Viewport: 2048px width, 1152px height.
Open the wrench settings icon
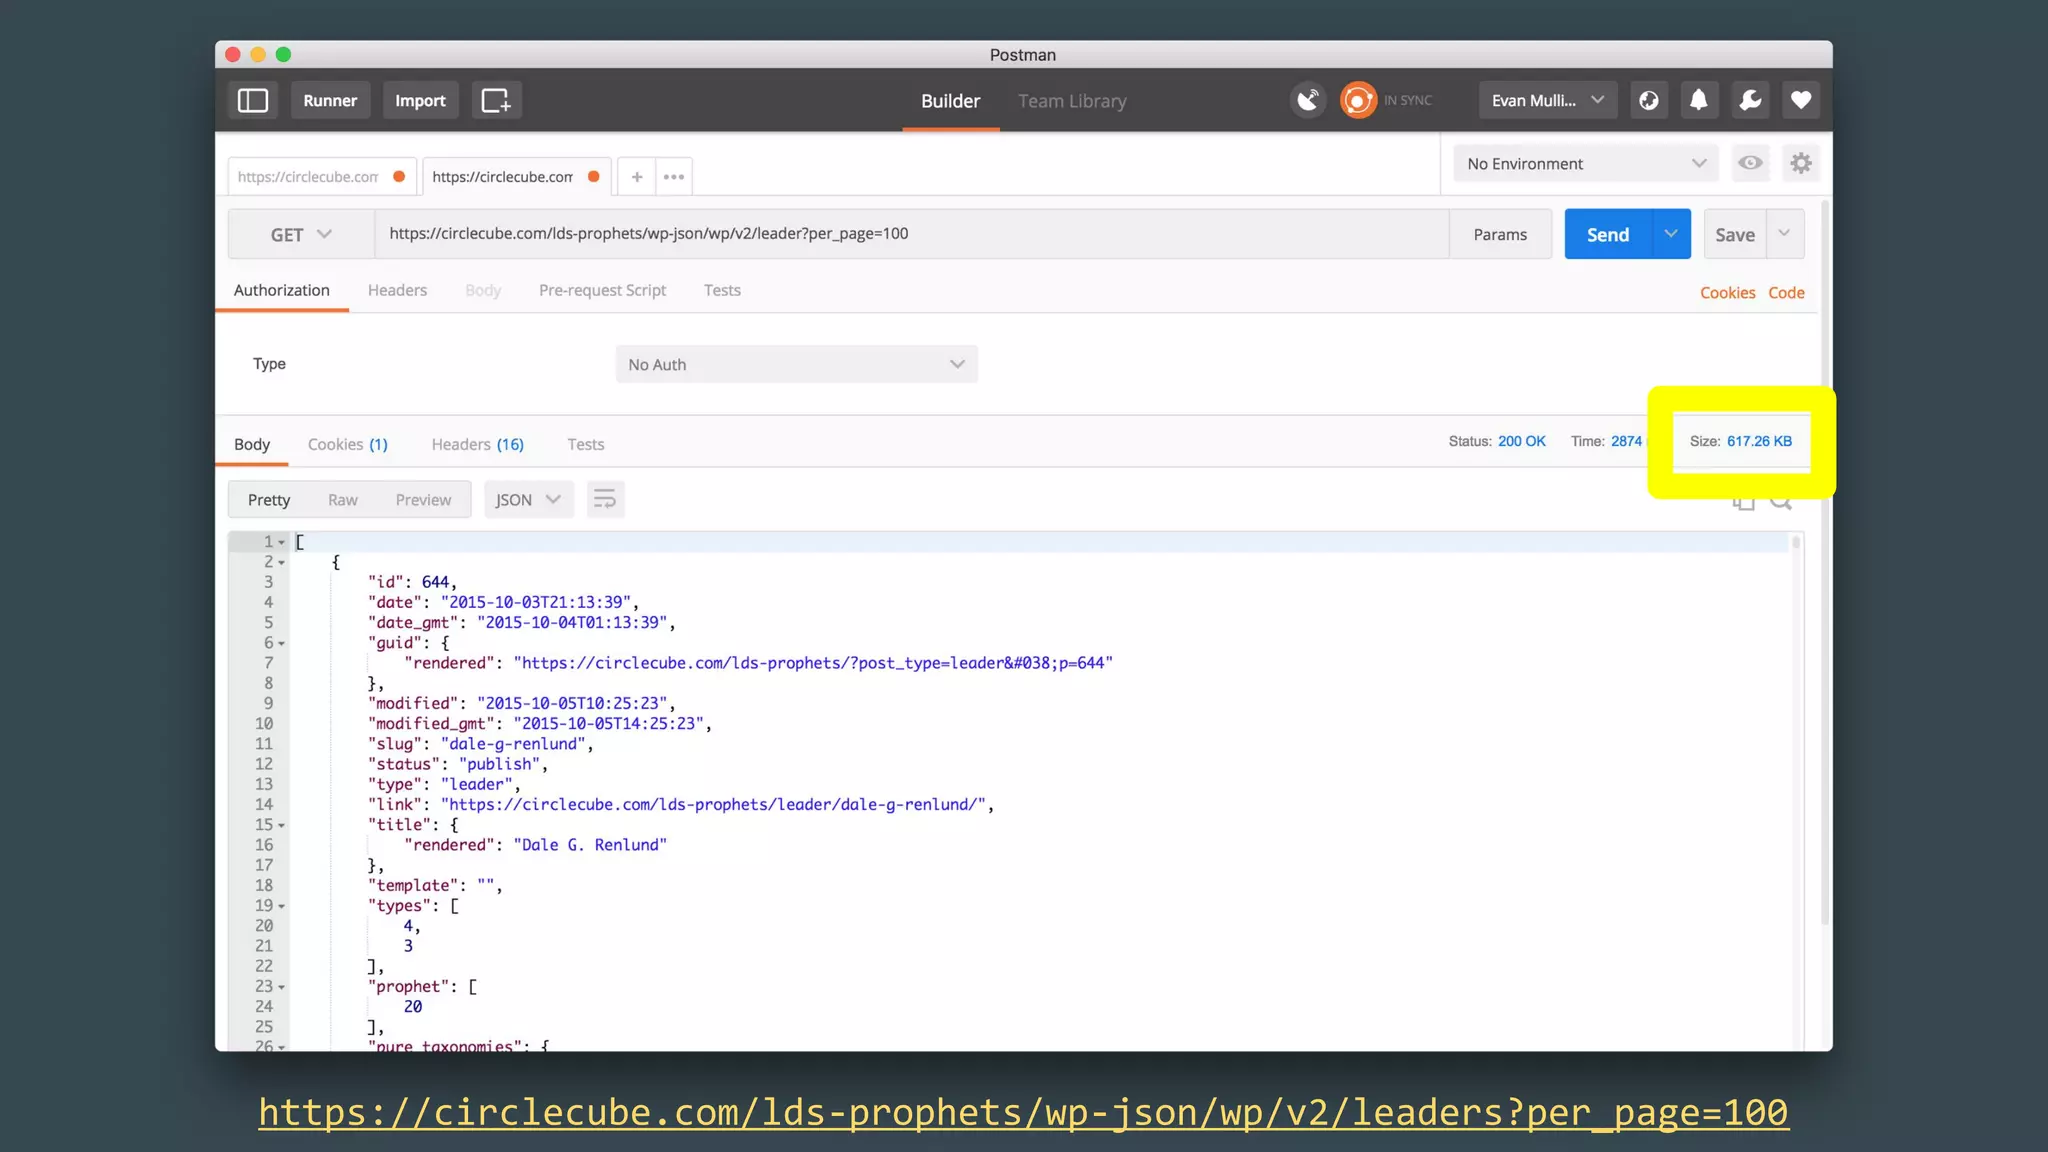coord(1750,100)
